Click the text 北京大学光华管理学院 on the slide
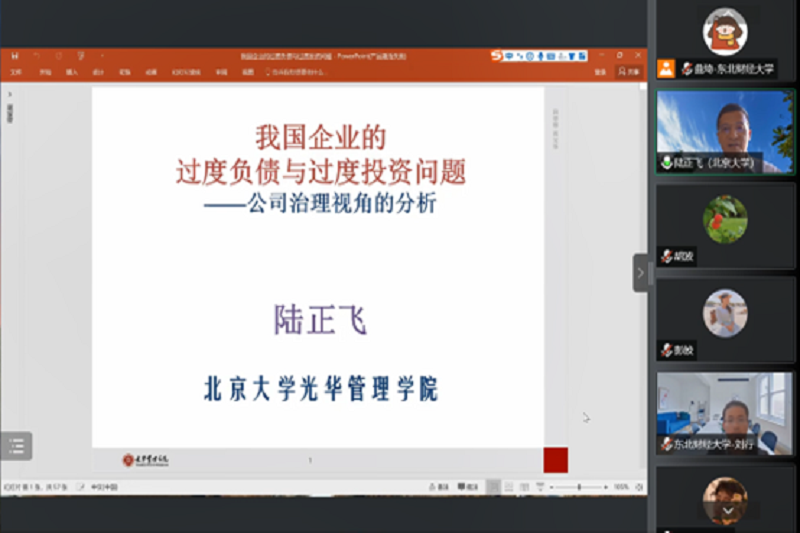 pyautogui.click(x=320, y=389)
